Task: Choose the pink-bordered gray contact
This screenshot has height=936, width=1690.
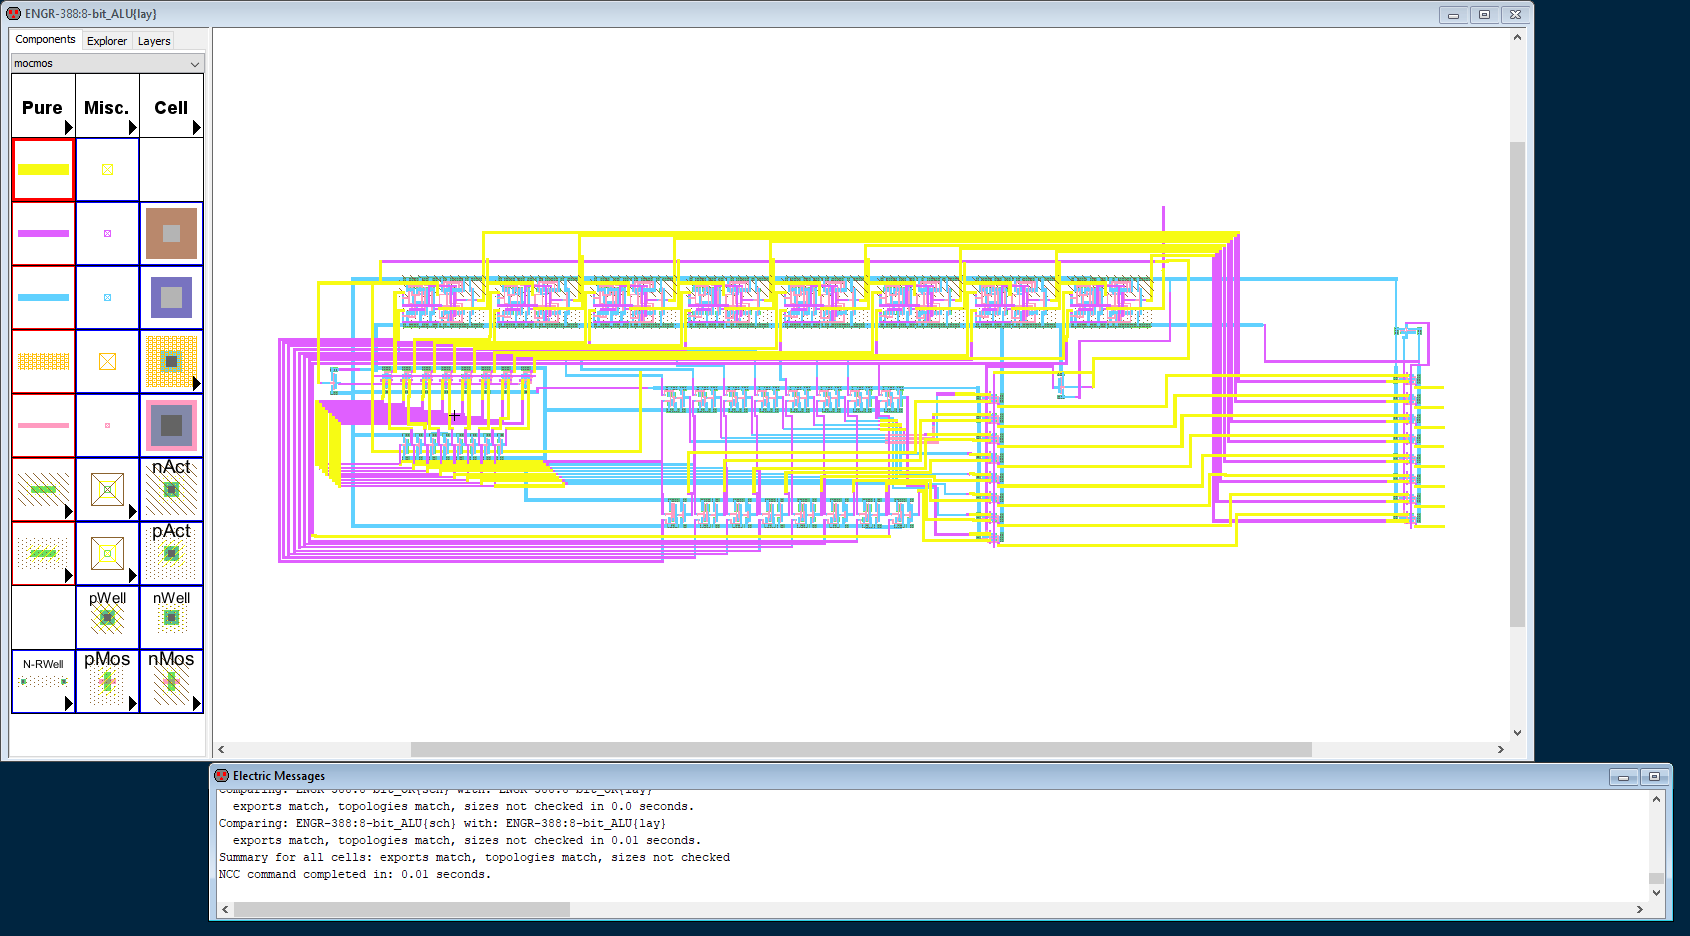Action: (x=171, y=426)
